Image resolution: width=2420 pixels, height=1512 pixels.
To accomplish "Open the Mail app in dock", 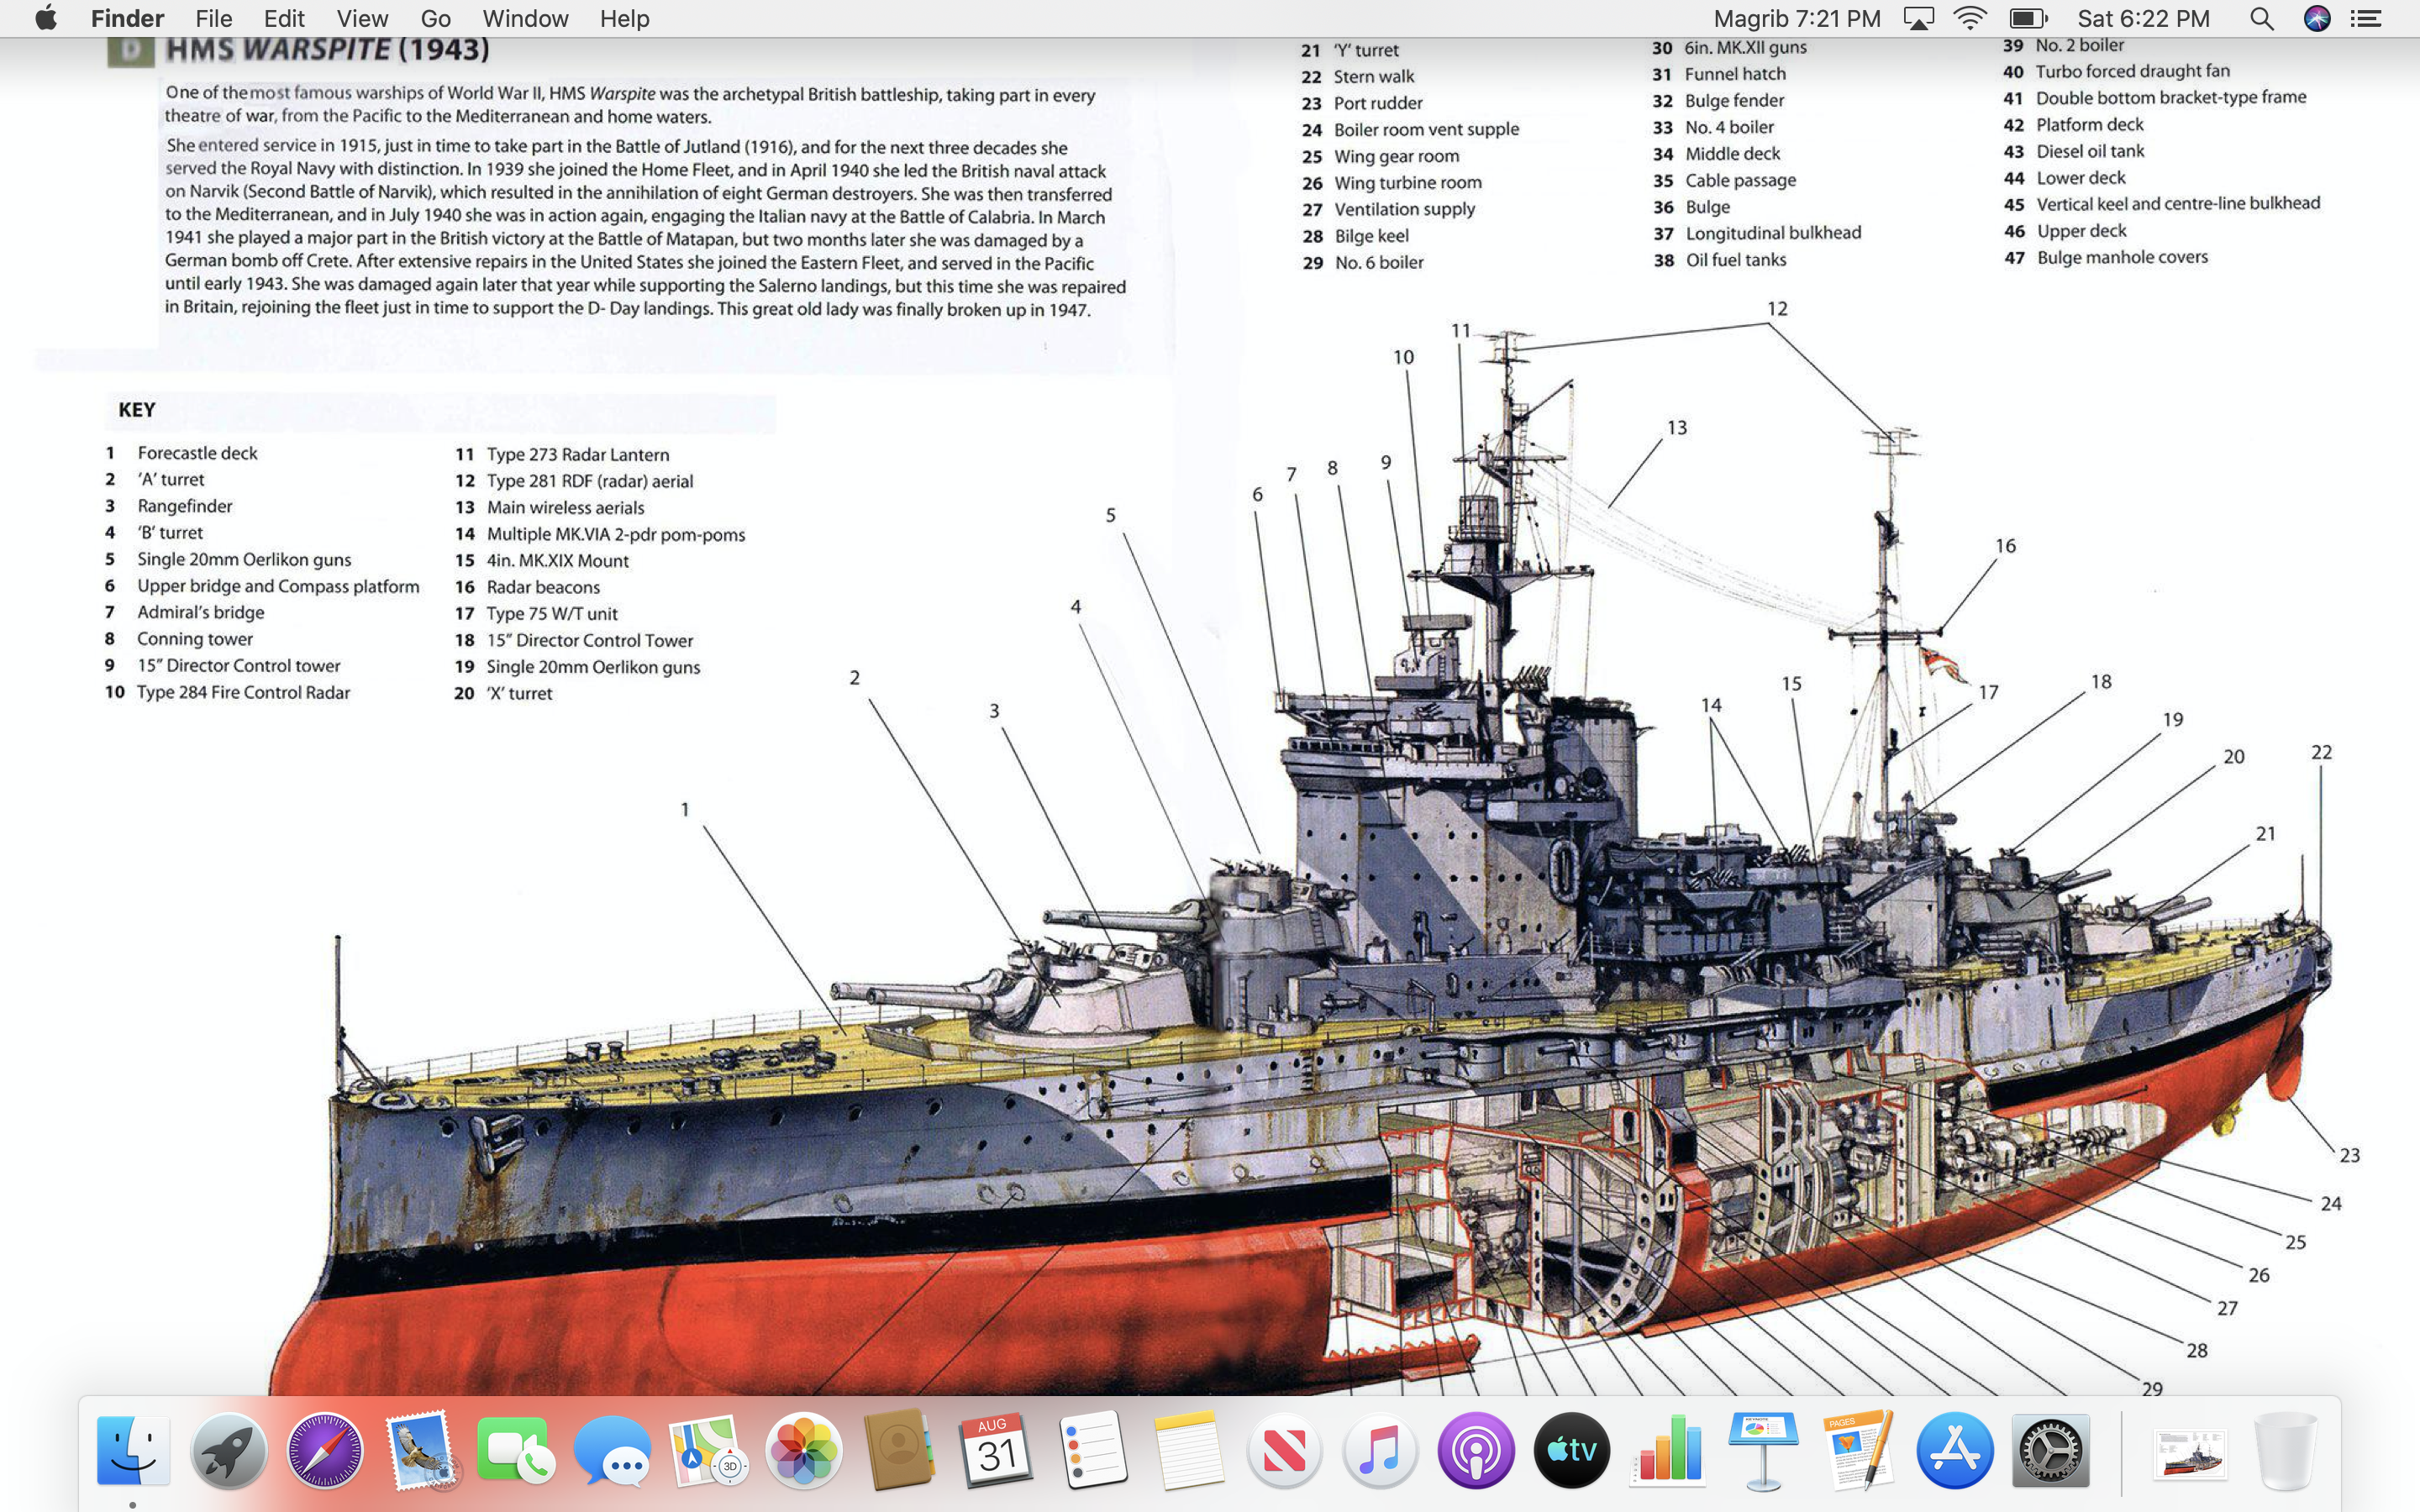I will coord(421,1450).
